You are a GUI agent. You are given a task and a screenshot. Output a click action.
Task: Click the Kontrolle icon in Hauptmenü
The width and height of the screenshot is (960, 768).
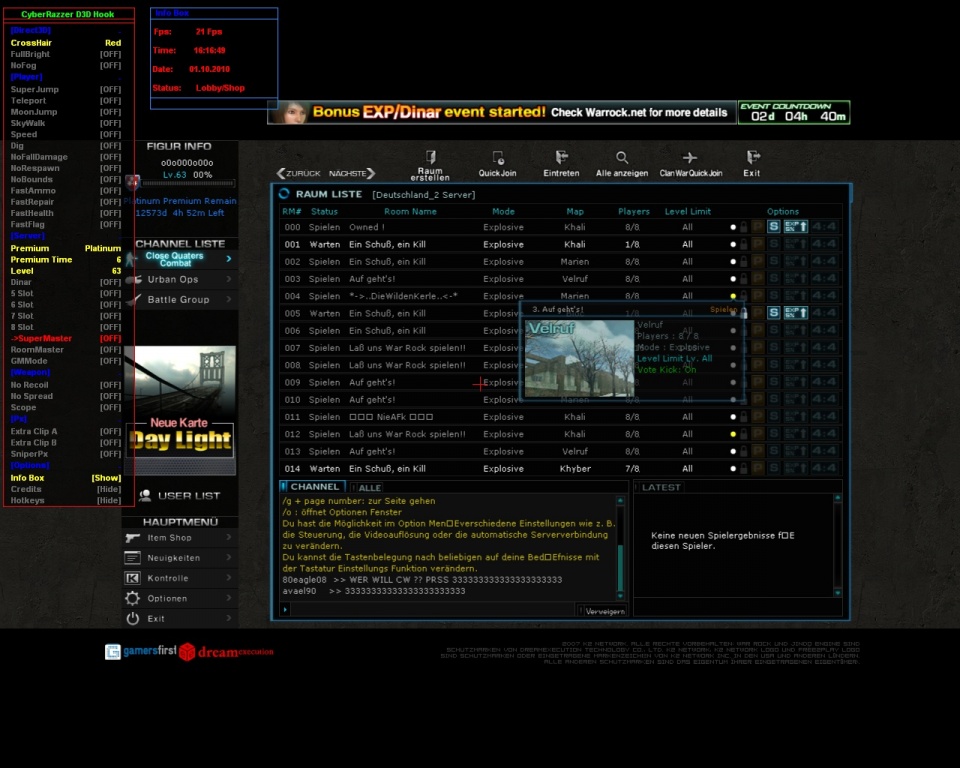132,578
